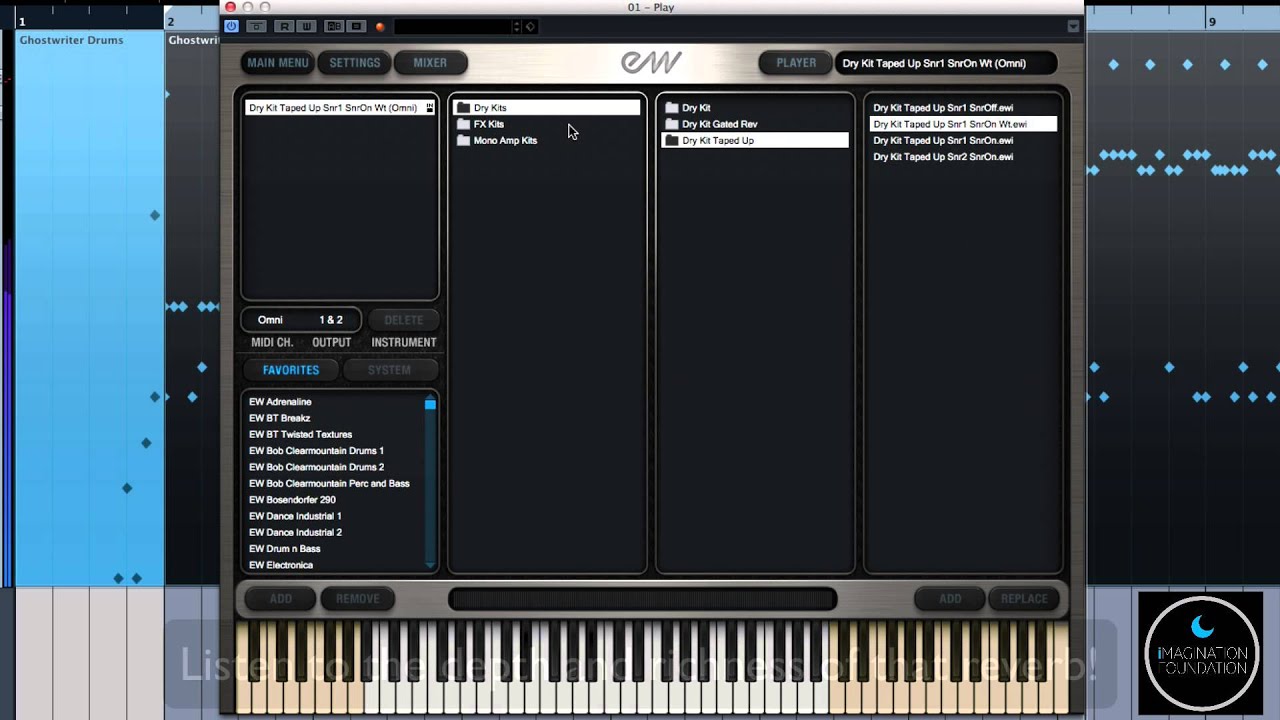The image size is (1280, 720).
Task: Open the preset management diamond icon
Action: [530, 27]
